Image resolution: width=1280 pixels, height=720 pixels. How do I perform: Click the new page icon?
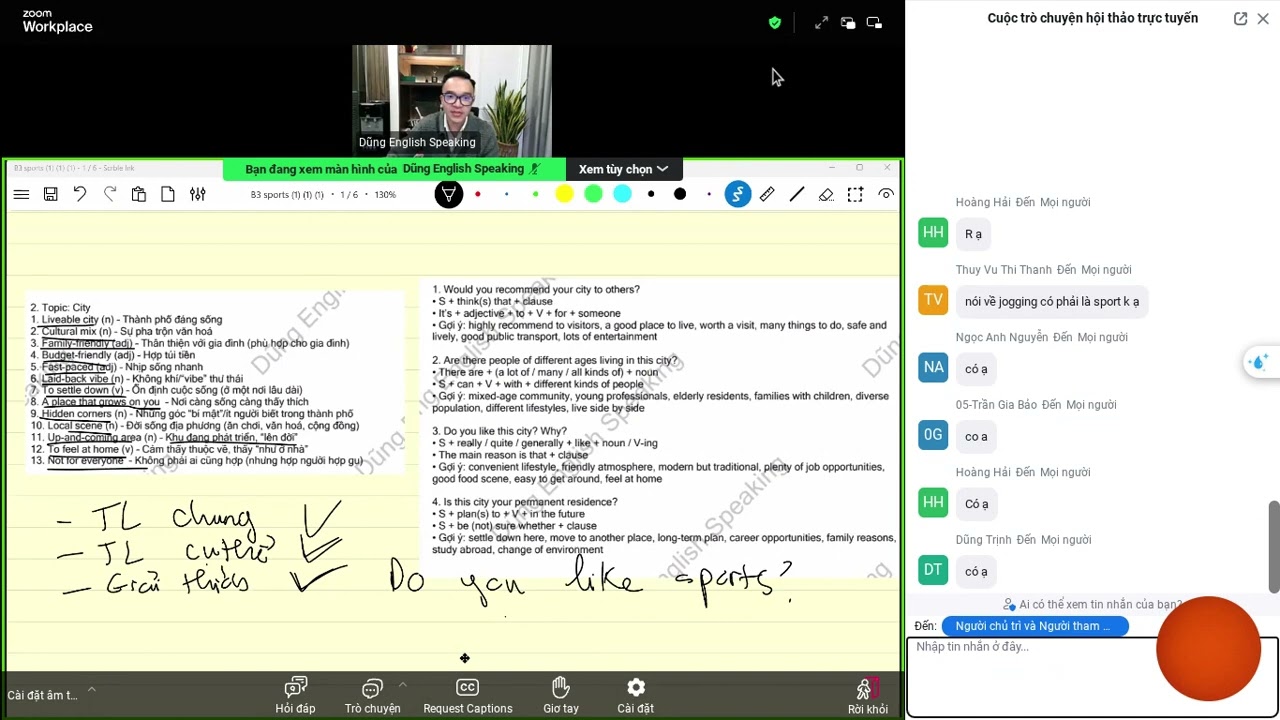tap(168, 195)
